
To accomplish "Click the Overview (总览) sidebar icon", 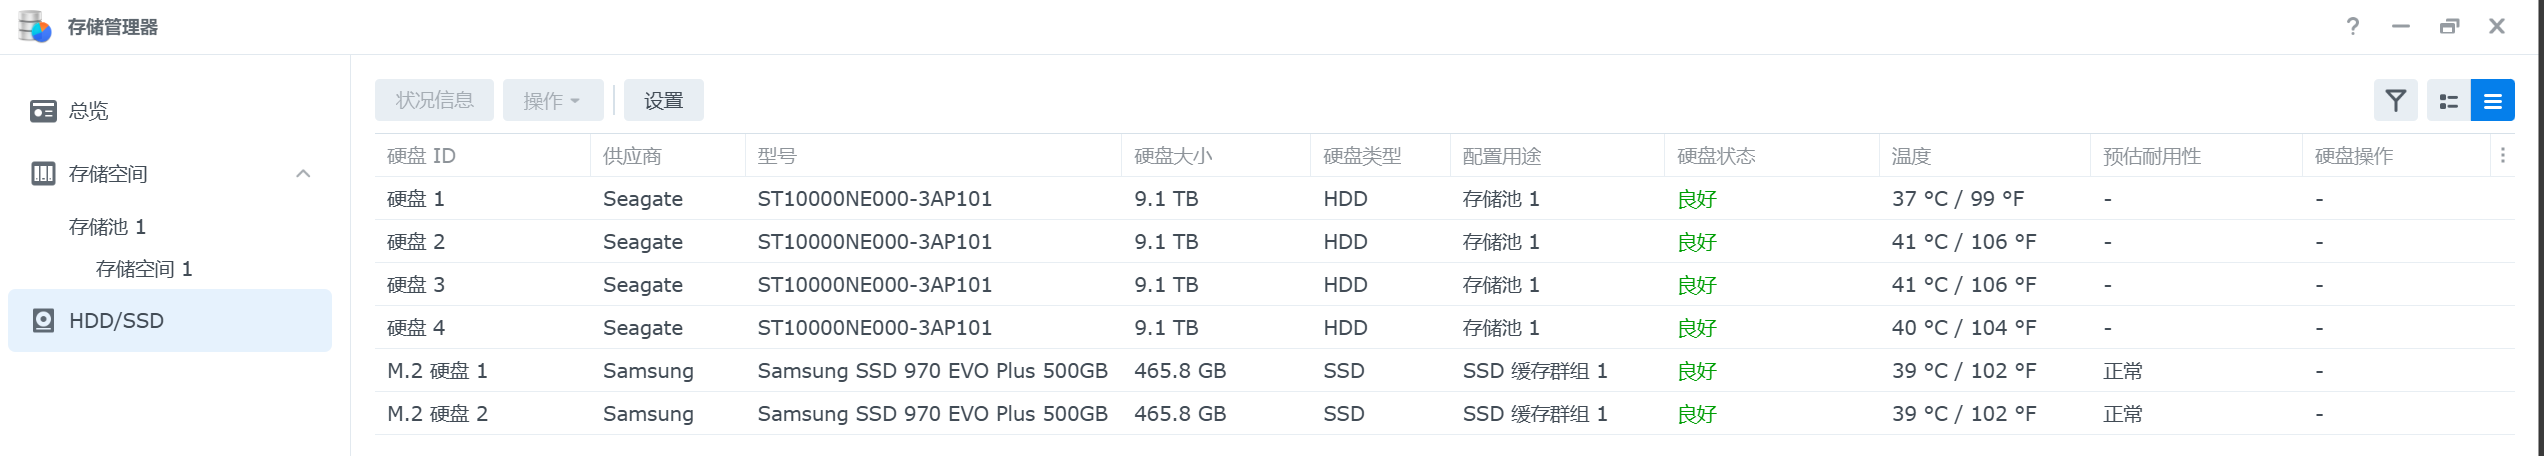I will click(43, 111).
